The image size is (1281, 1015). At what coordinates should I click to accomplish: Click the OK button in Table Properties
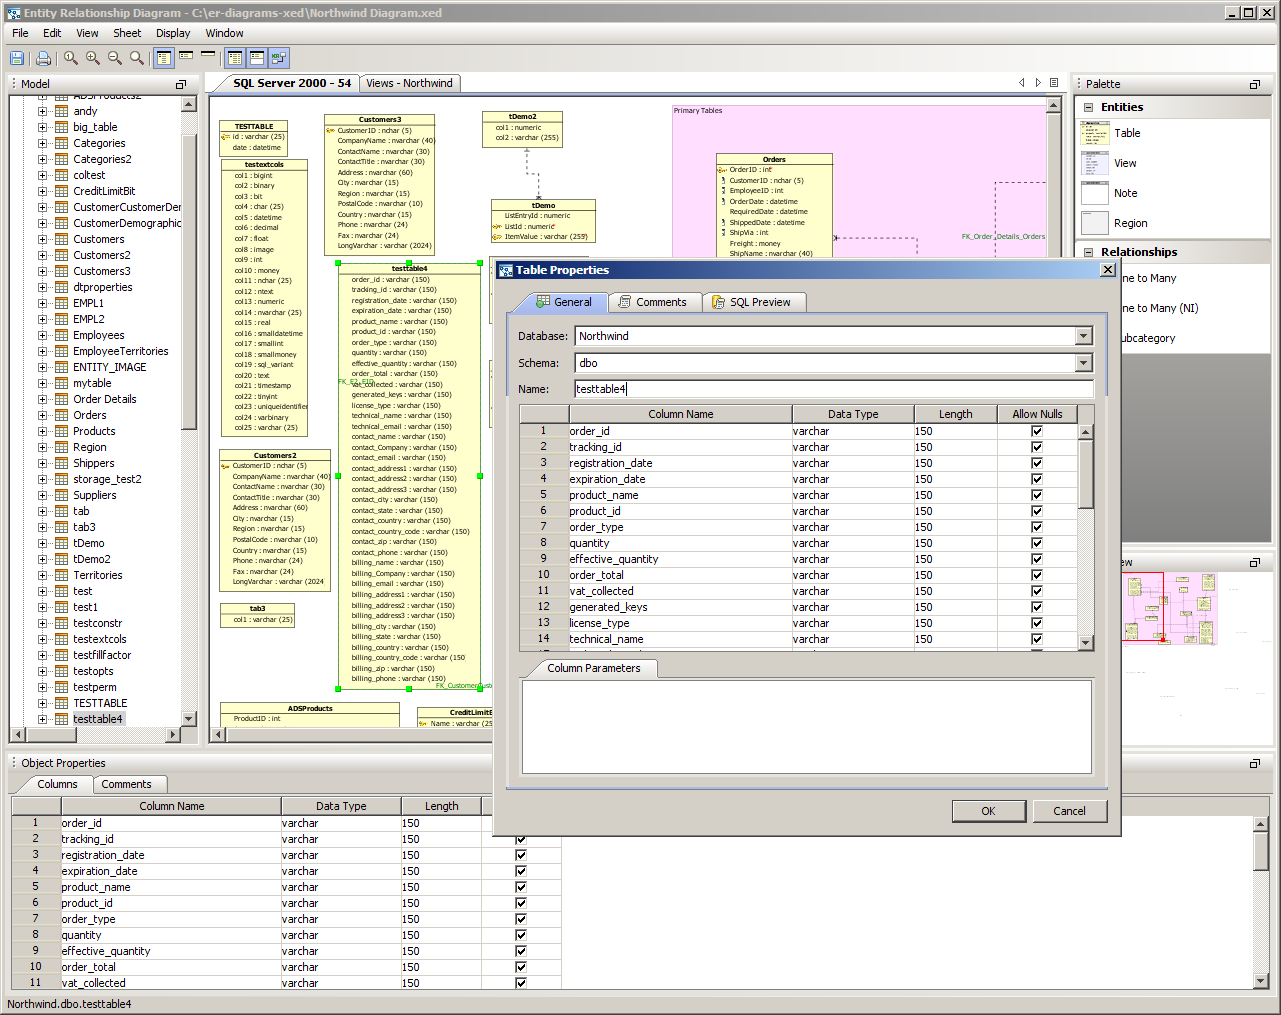coord(988,811)
